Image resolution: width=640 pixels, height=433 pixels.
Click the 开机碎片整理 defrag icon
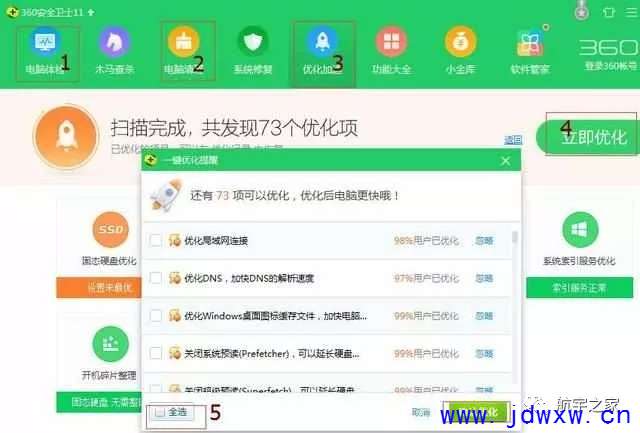(111, 344)
